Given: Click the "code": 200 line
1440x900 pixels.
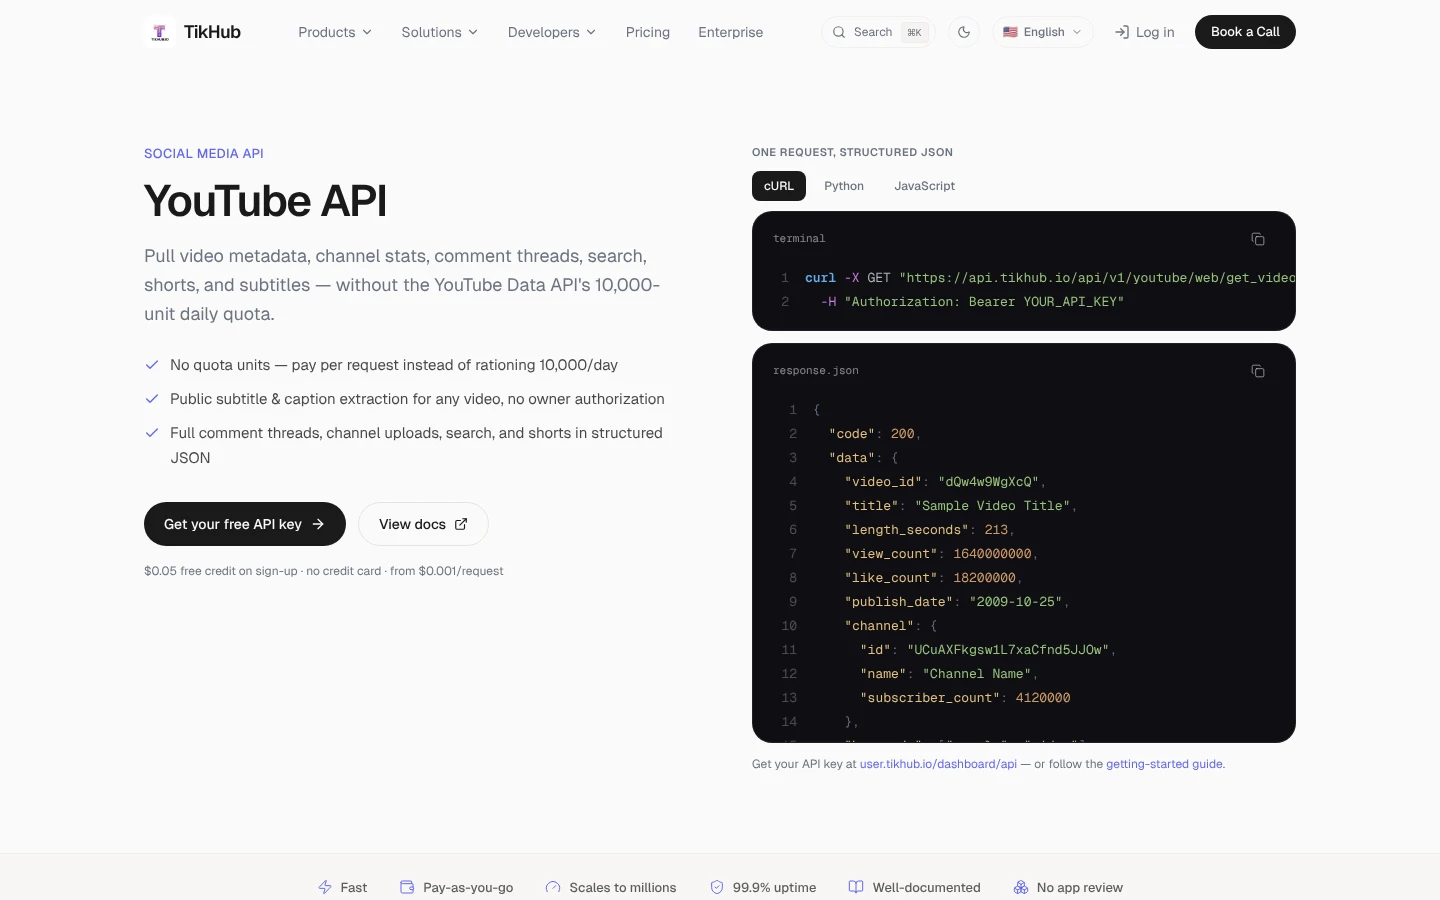Looking at the screenshot, I should pyautogui.click(x=875, y=434).
